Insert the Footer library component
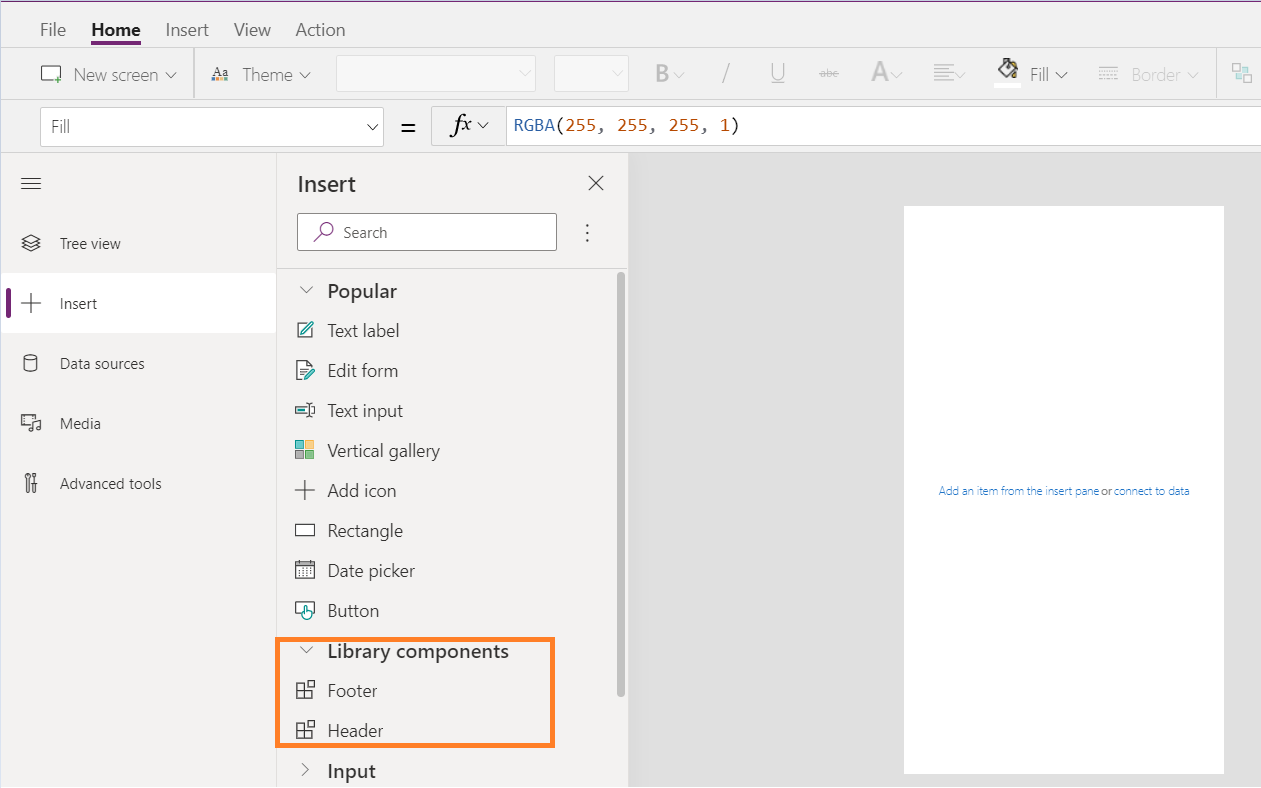 (352, 690)
